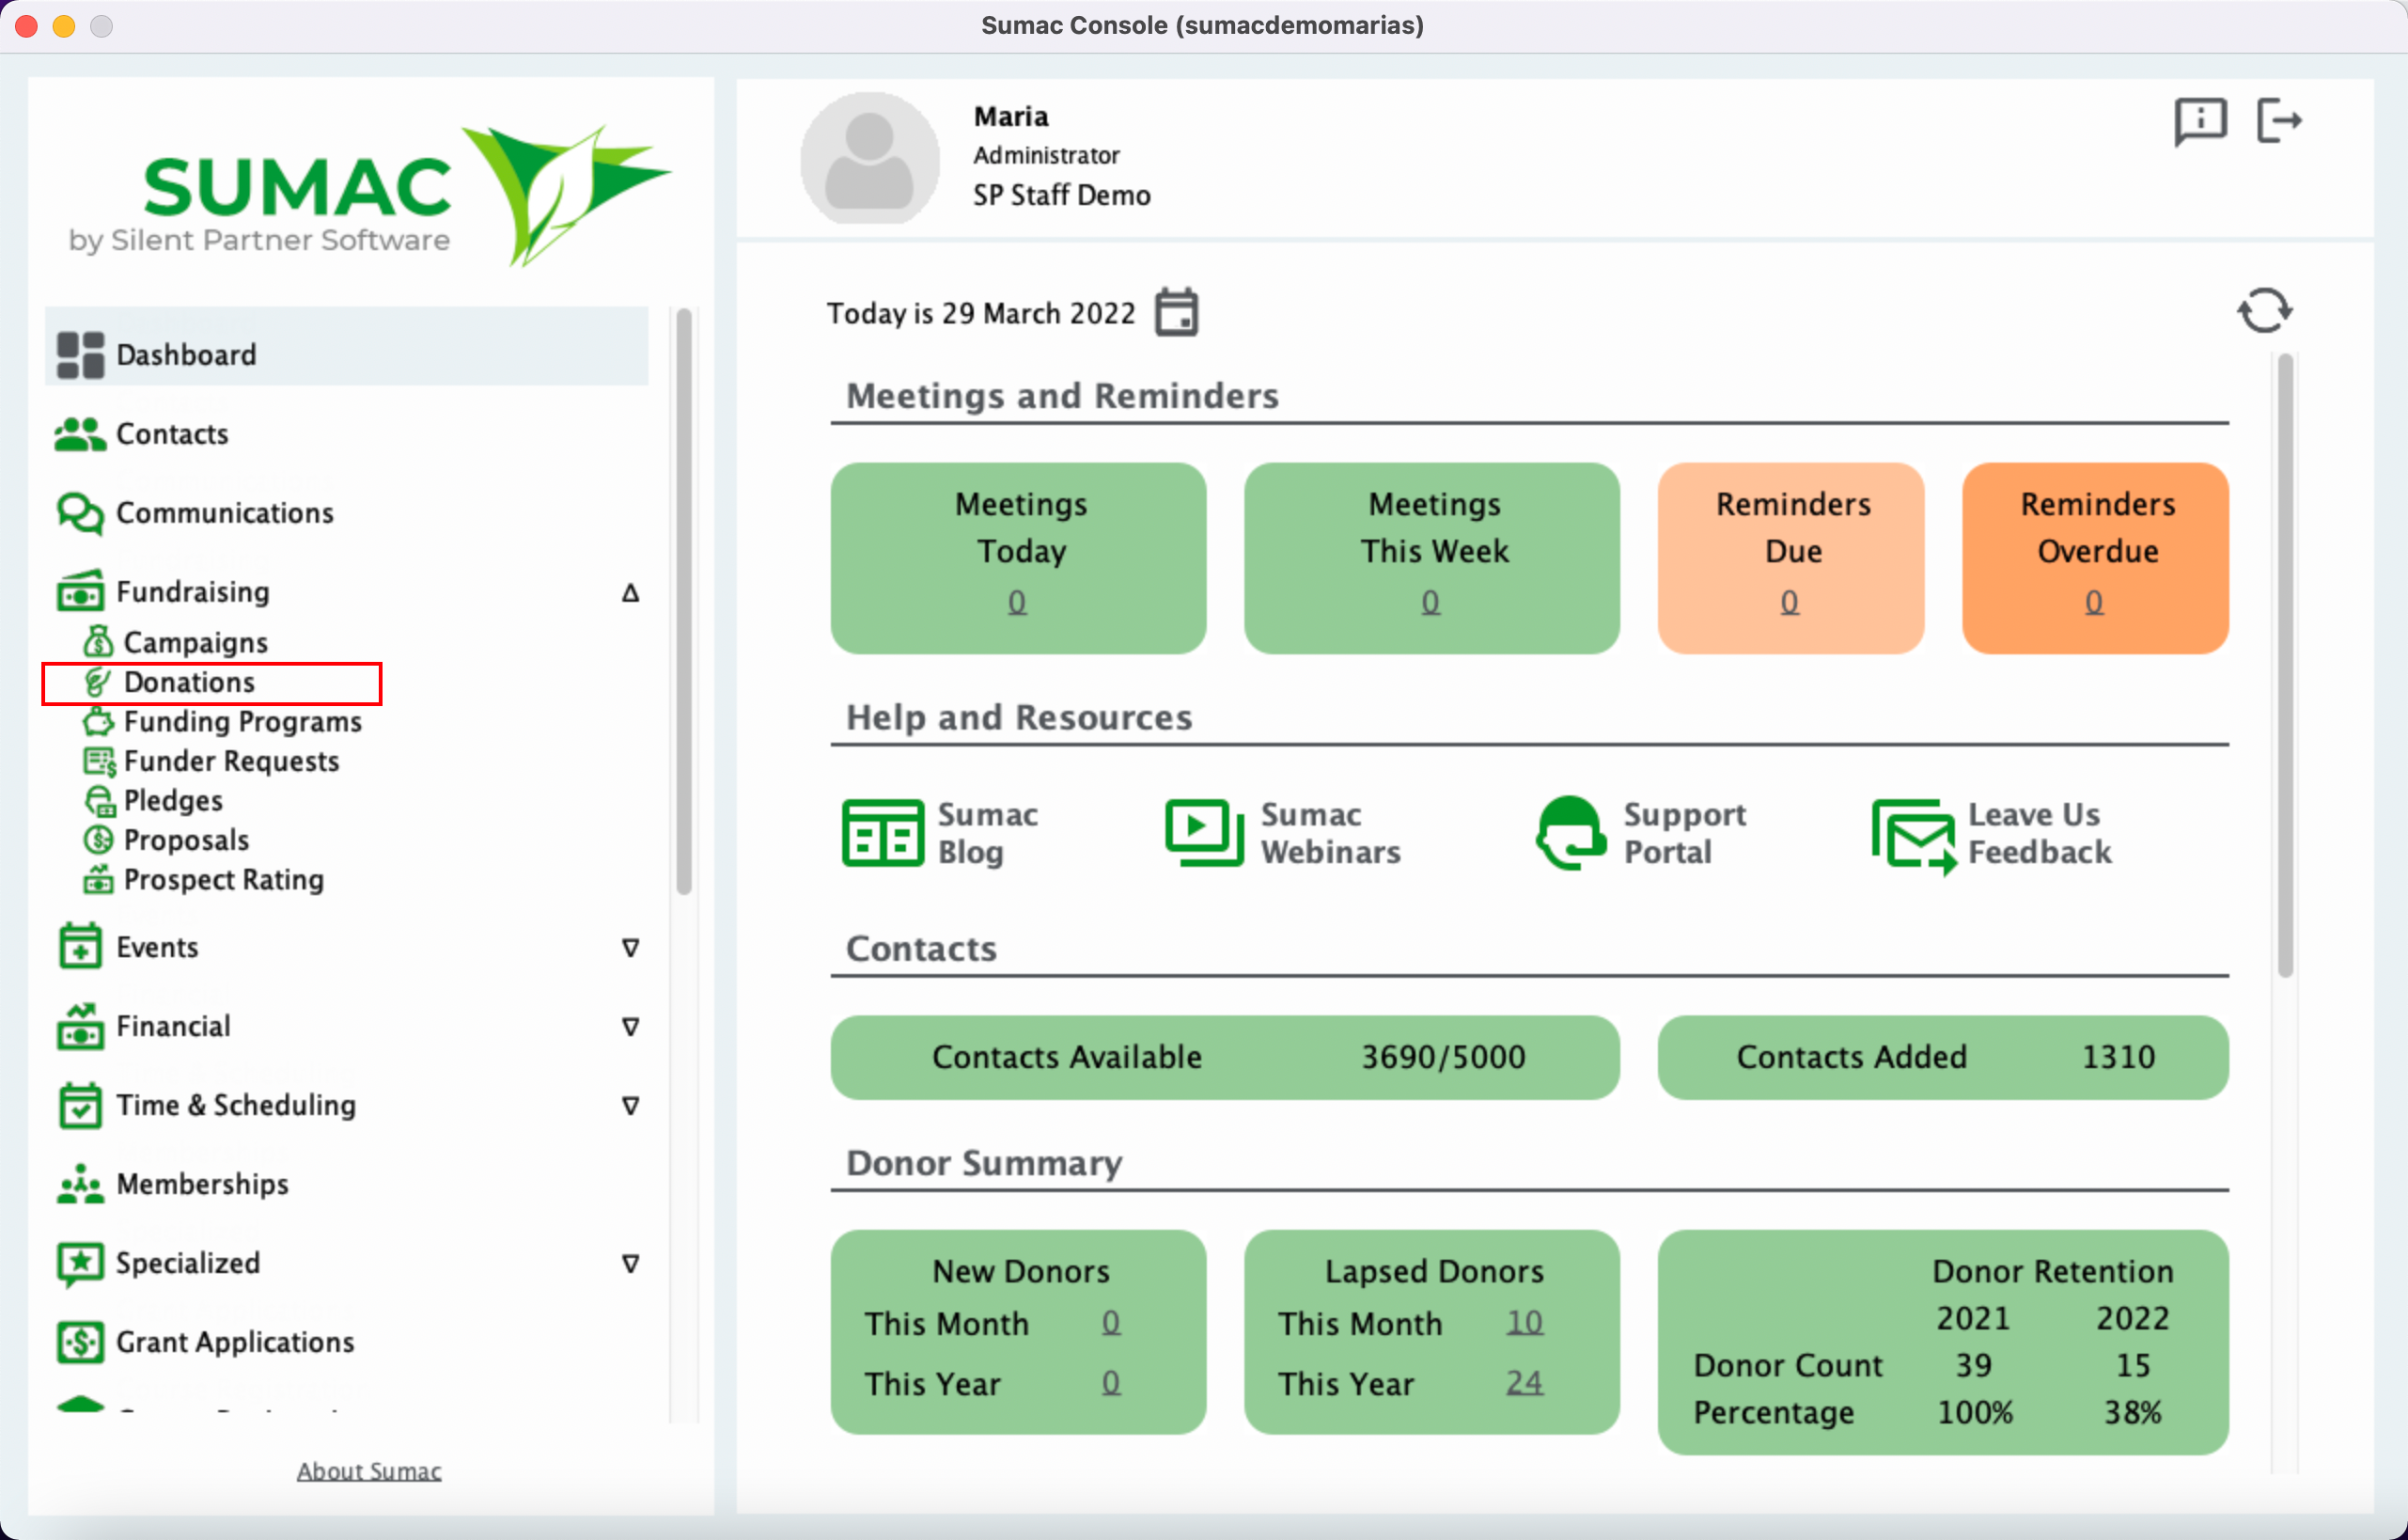
Task: Click the Memberships group icon
Action: click(80, 1184)
